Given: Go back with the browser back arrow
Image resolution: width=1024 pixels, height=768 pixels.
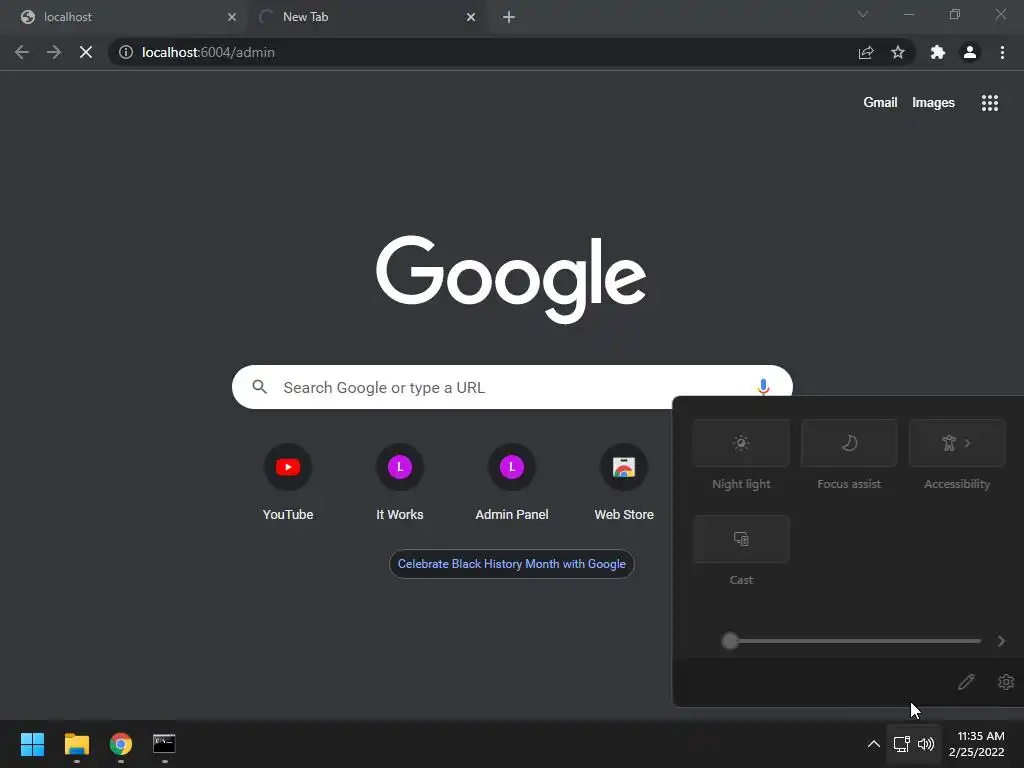Looking at the screenshot, I should click(x=22, y=52).
